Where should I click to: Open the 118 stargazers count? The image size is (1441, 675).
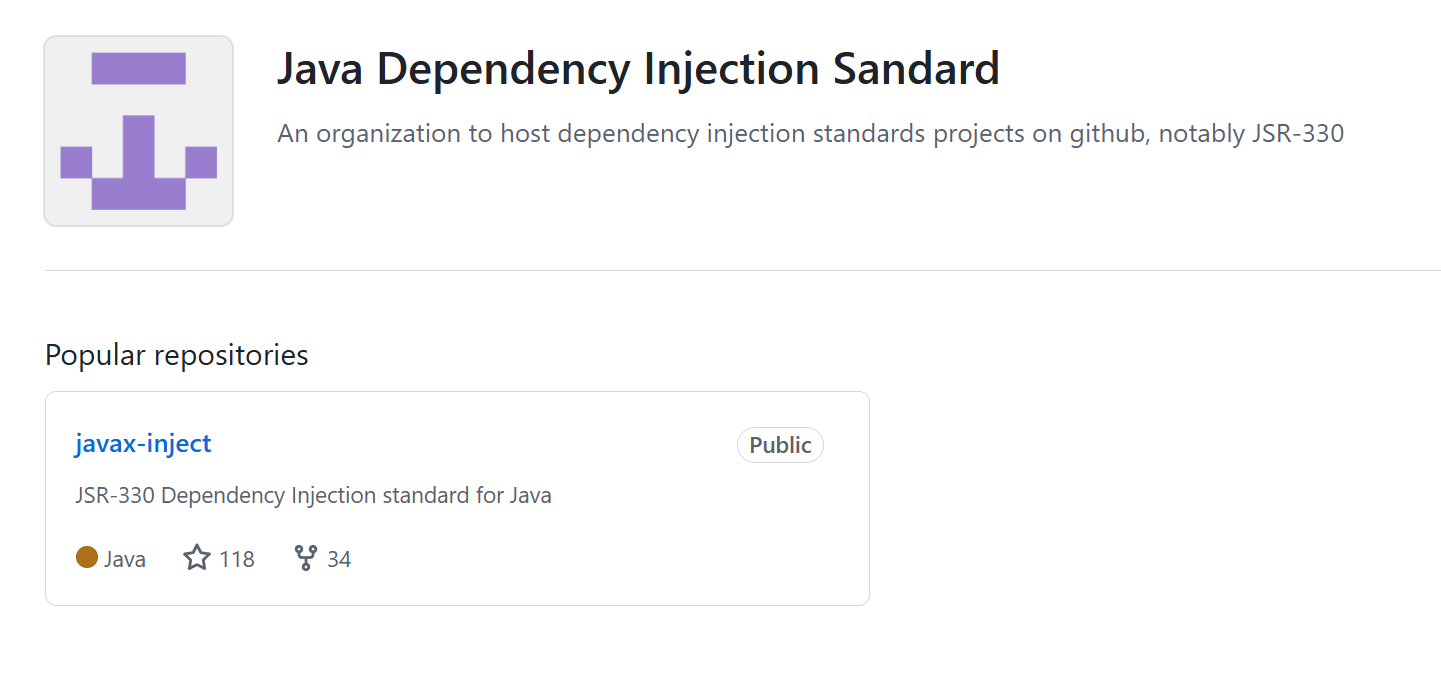tap(237, 559)
